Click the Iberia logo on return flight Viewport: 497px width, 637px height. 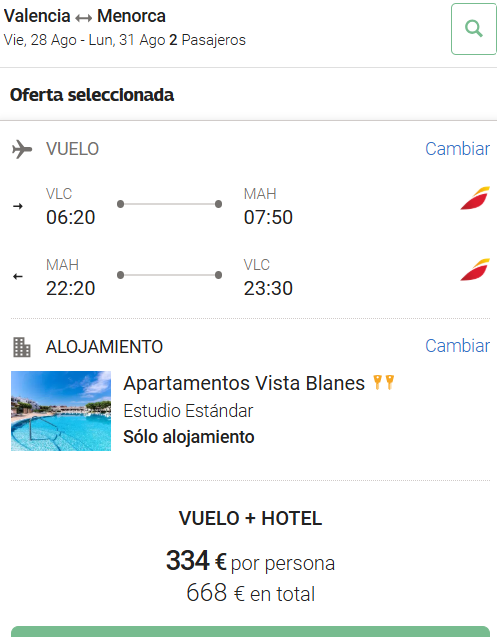(475, 269)
